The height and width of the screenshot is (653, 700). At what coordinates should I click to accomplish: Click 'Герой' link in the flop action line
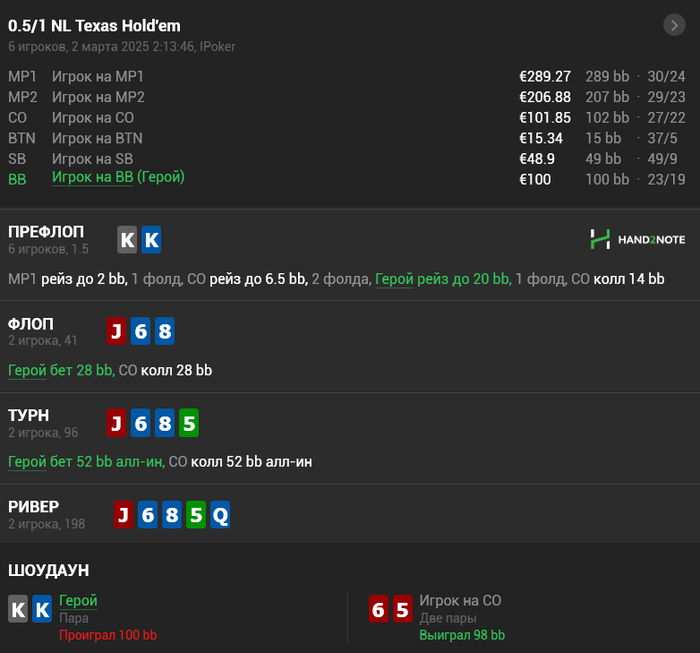pos(27,370)
